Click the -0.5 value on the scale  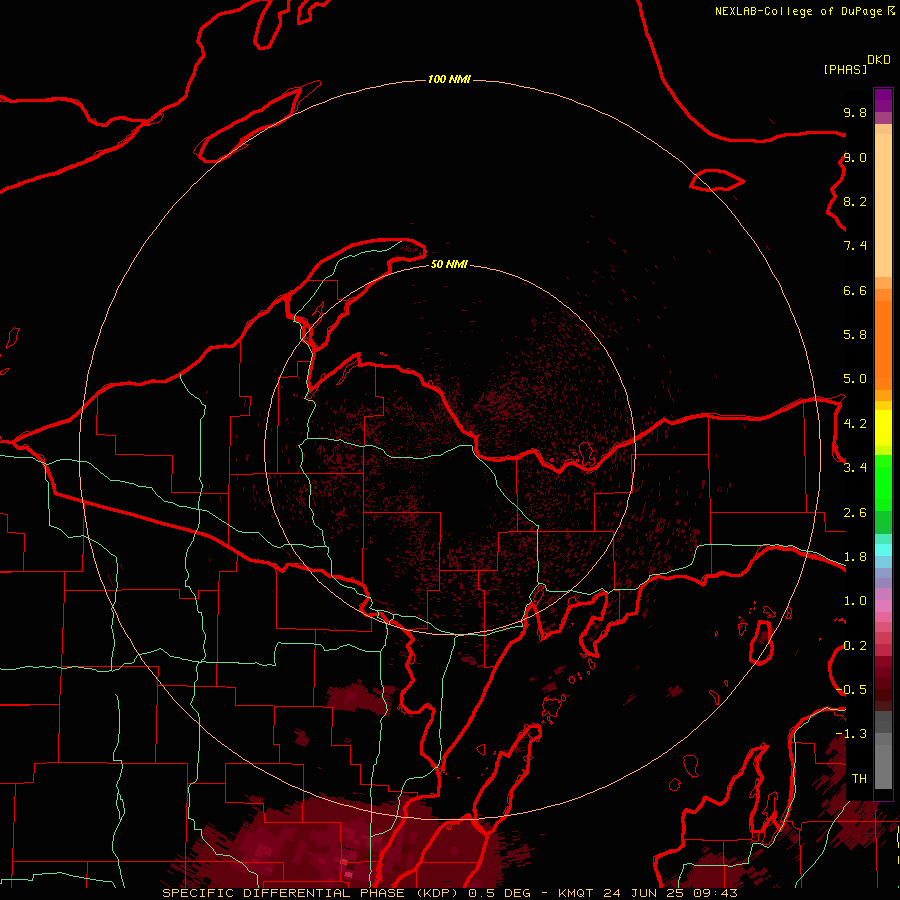coord(852,690)
